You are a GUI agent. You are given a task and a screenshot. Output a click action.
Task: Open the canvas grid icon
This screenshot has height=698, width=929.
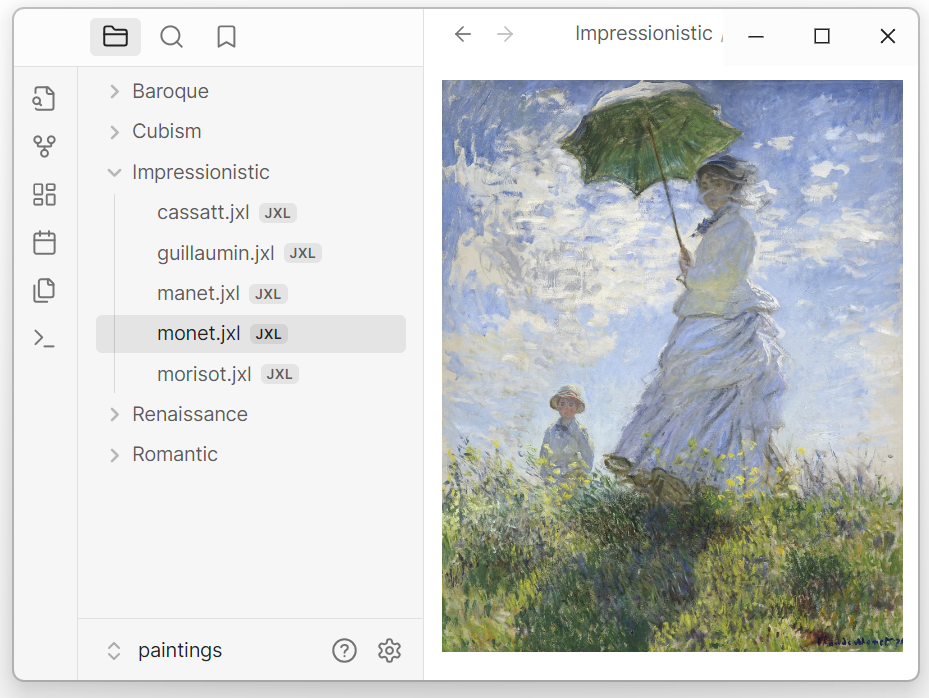click(44, 194)
